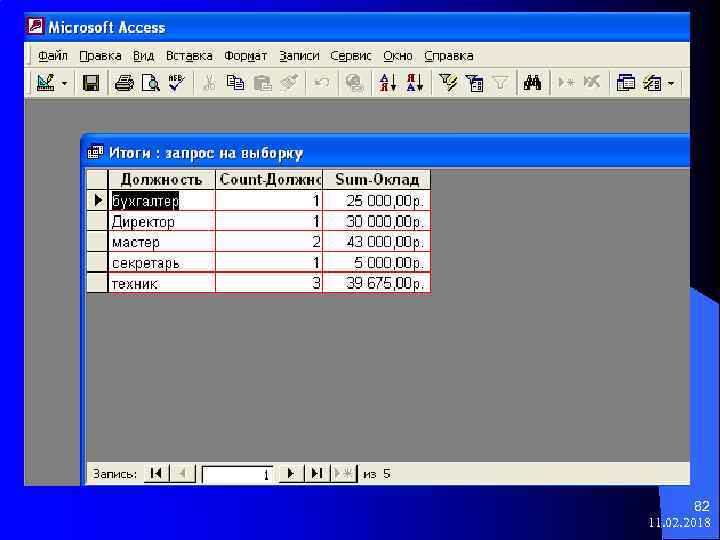Go to last record navigation button
Screen dimensions: 720x540
[317, 473]
